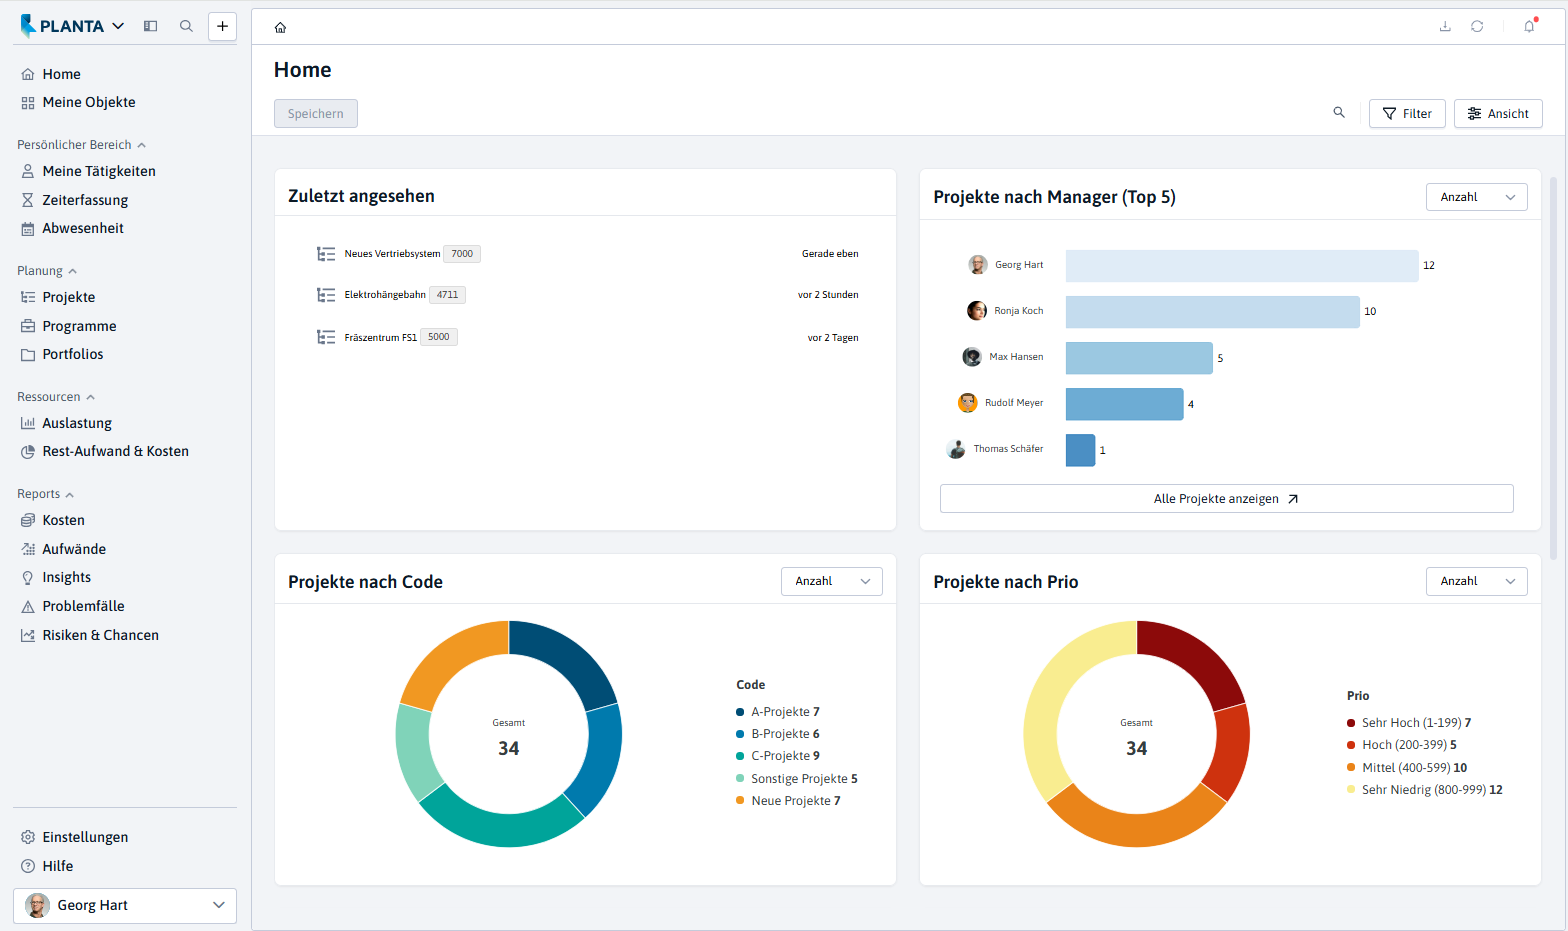Click the Sonstige Projekte legend entry

tap(797, 779)
